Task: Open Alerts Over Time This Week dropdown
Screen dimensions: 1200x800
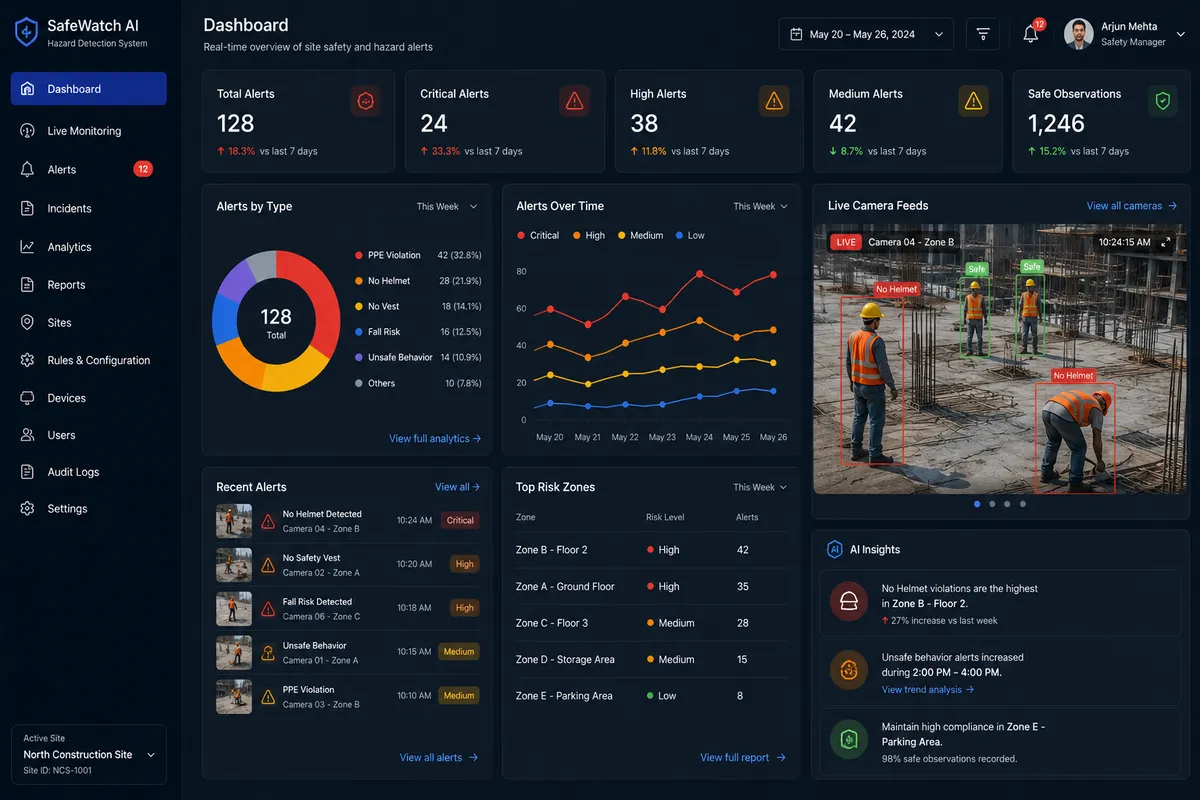Action: (760, 207)
